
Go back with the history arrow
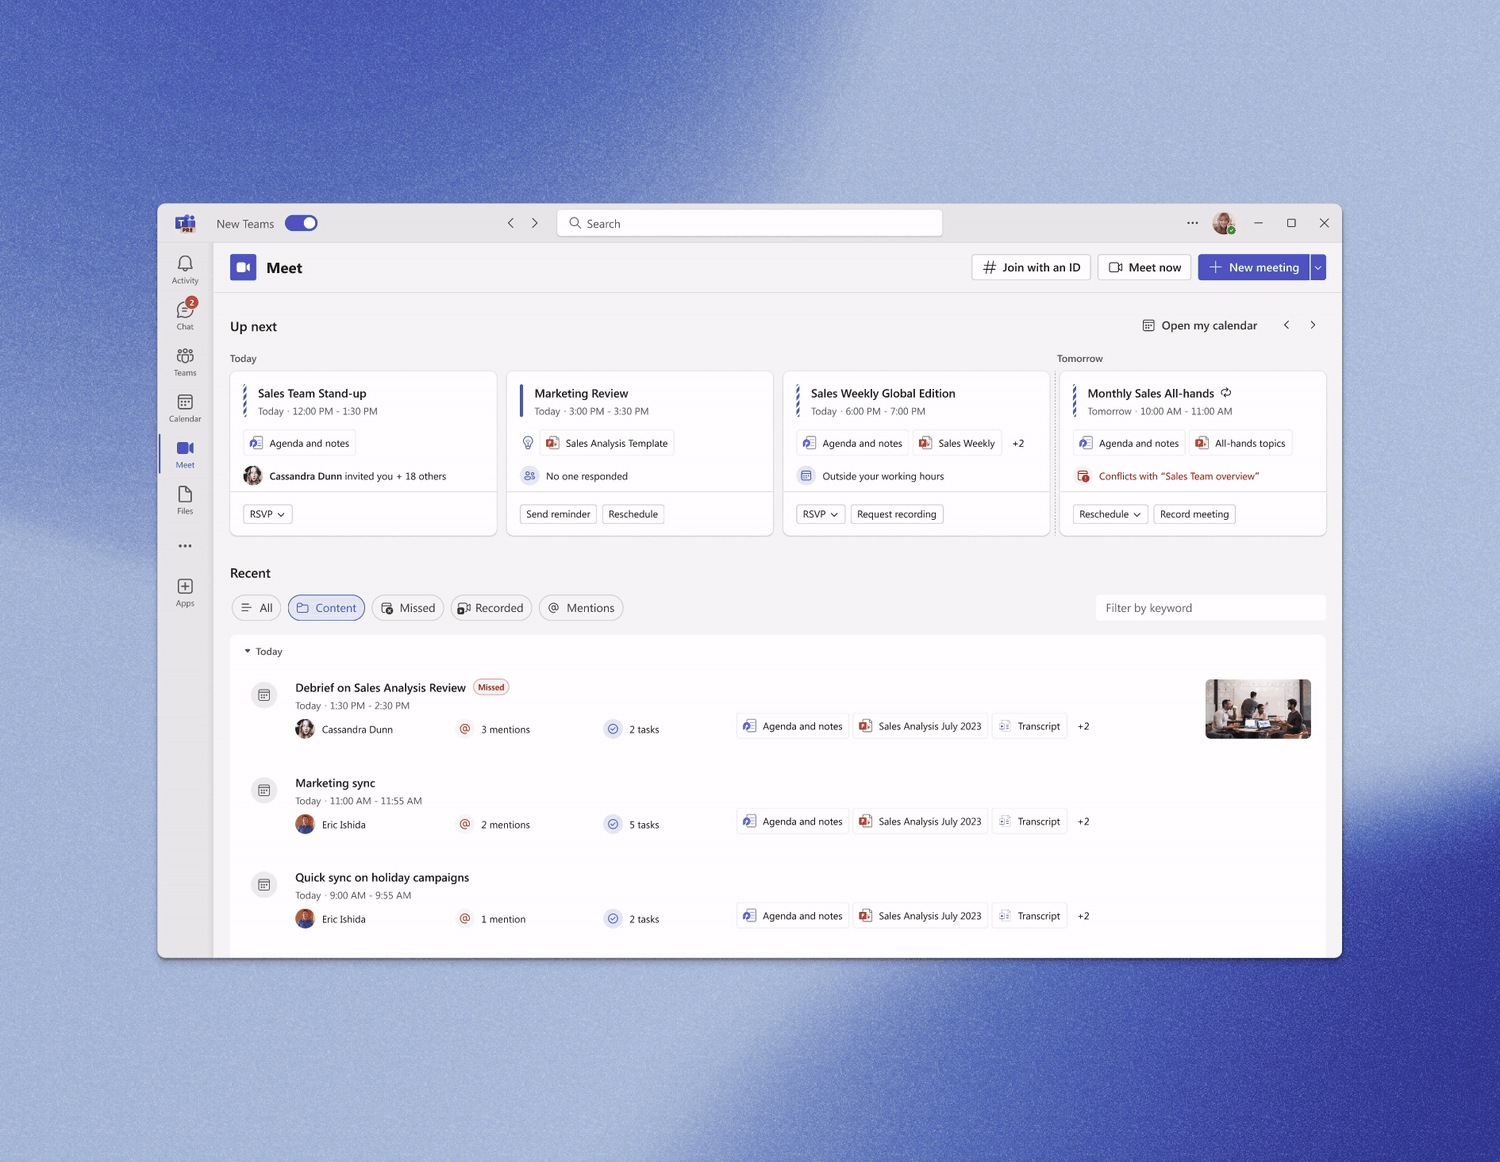pyautogui.click(x=511, y=223)
